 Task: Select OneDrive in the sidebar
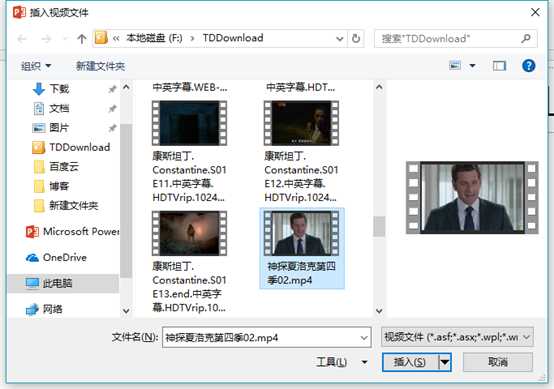[57, 258]
